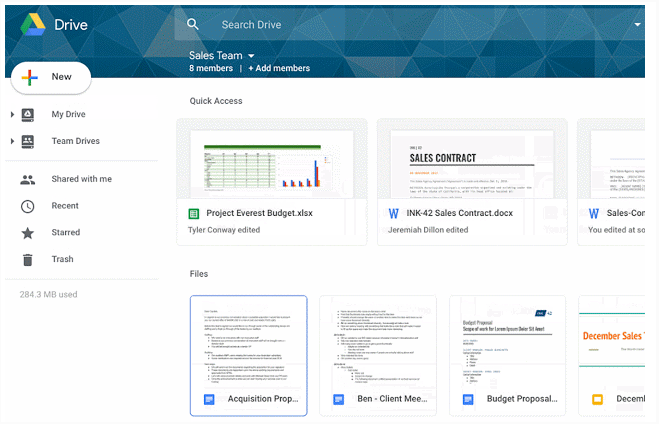Open the Sales Team dropdown menu

(251, 56)
